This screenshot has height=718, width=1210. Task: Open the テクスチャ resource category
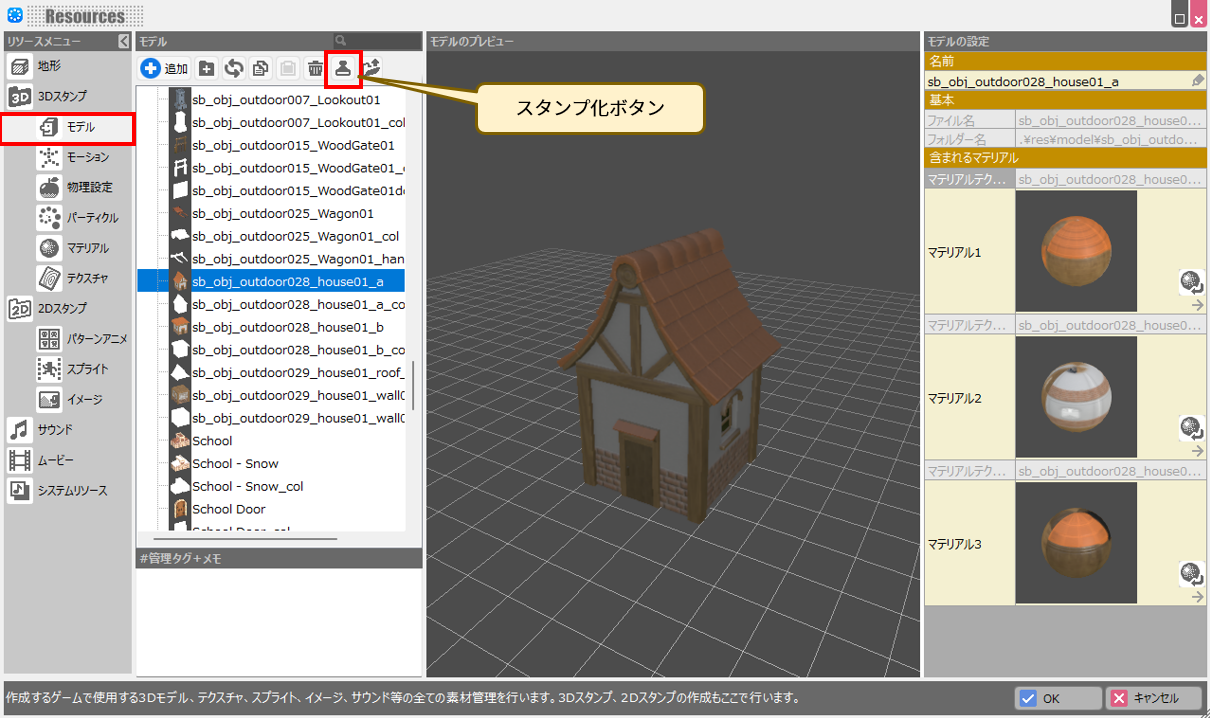click(87, 277)
